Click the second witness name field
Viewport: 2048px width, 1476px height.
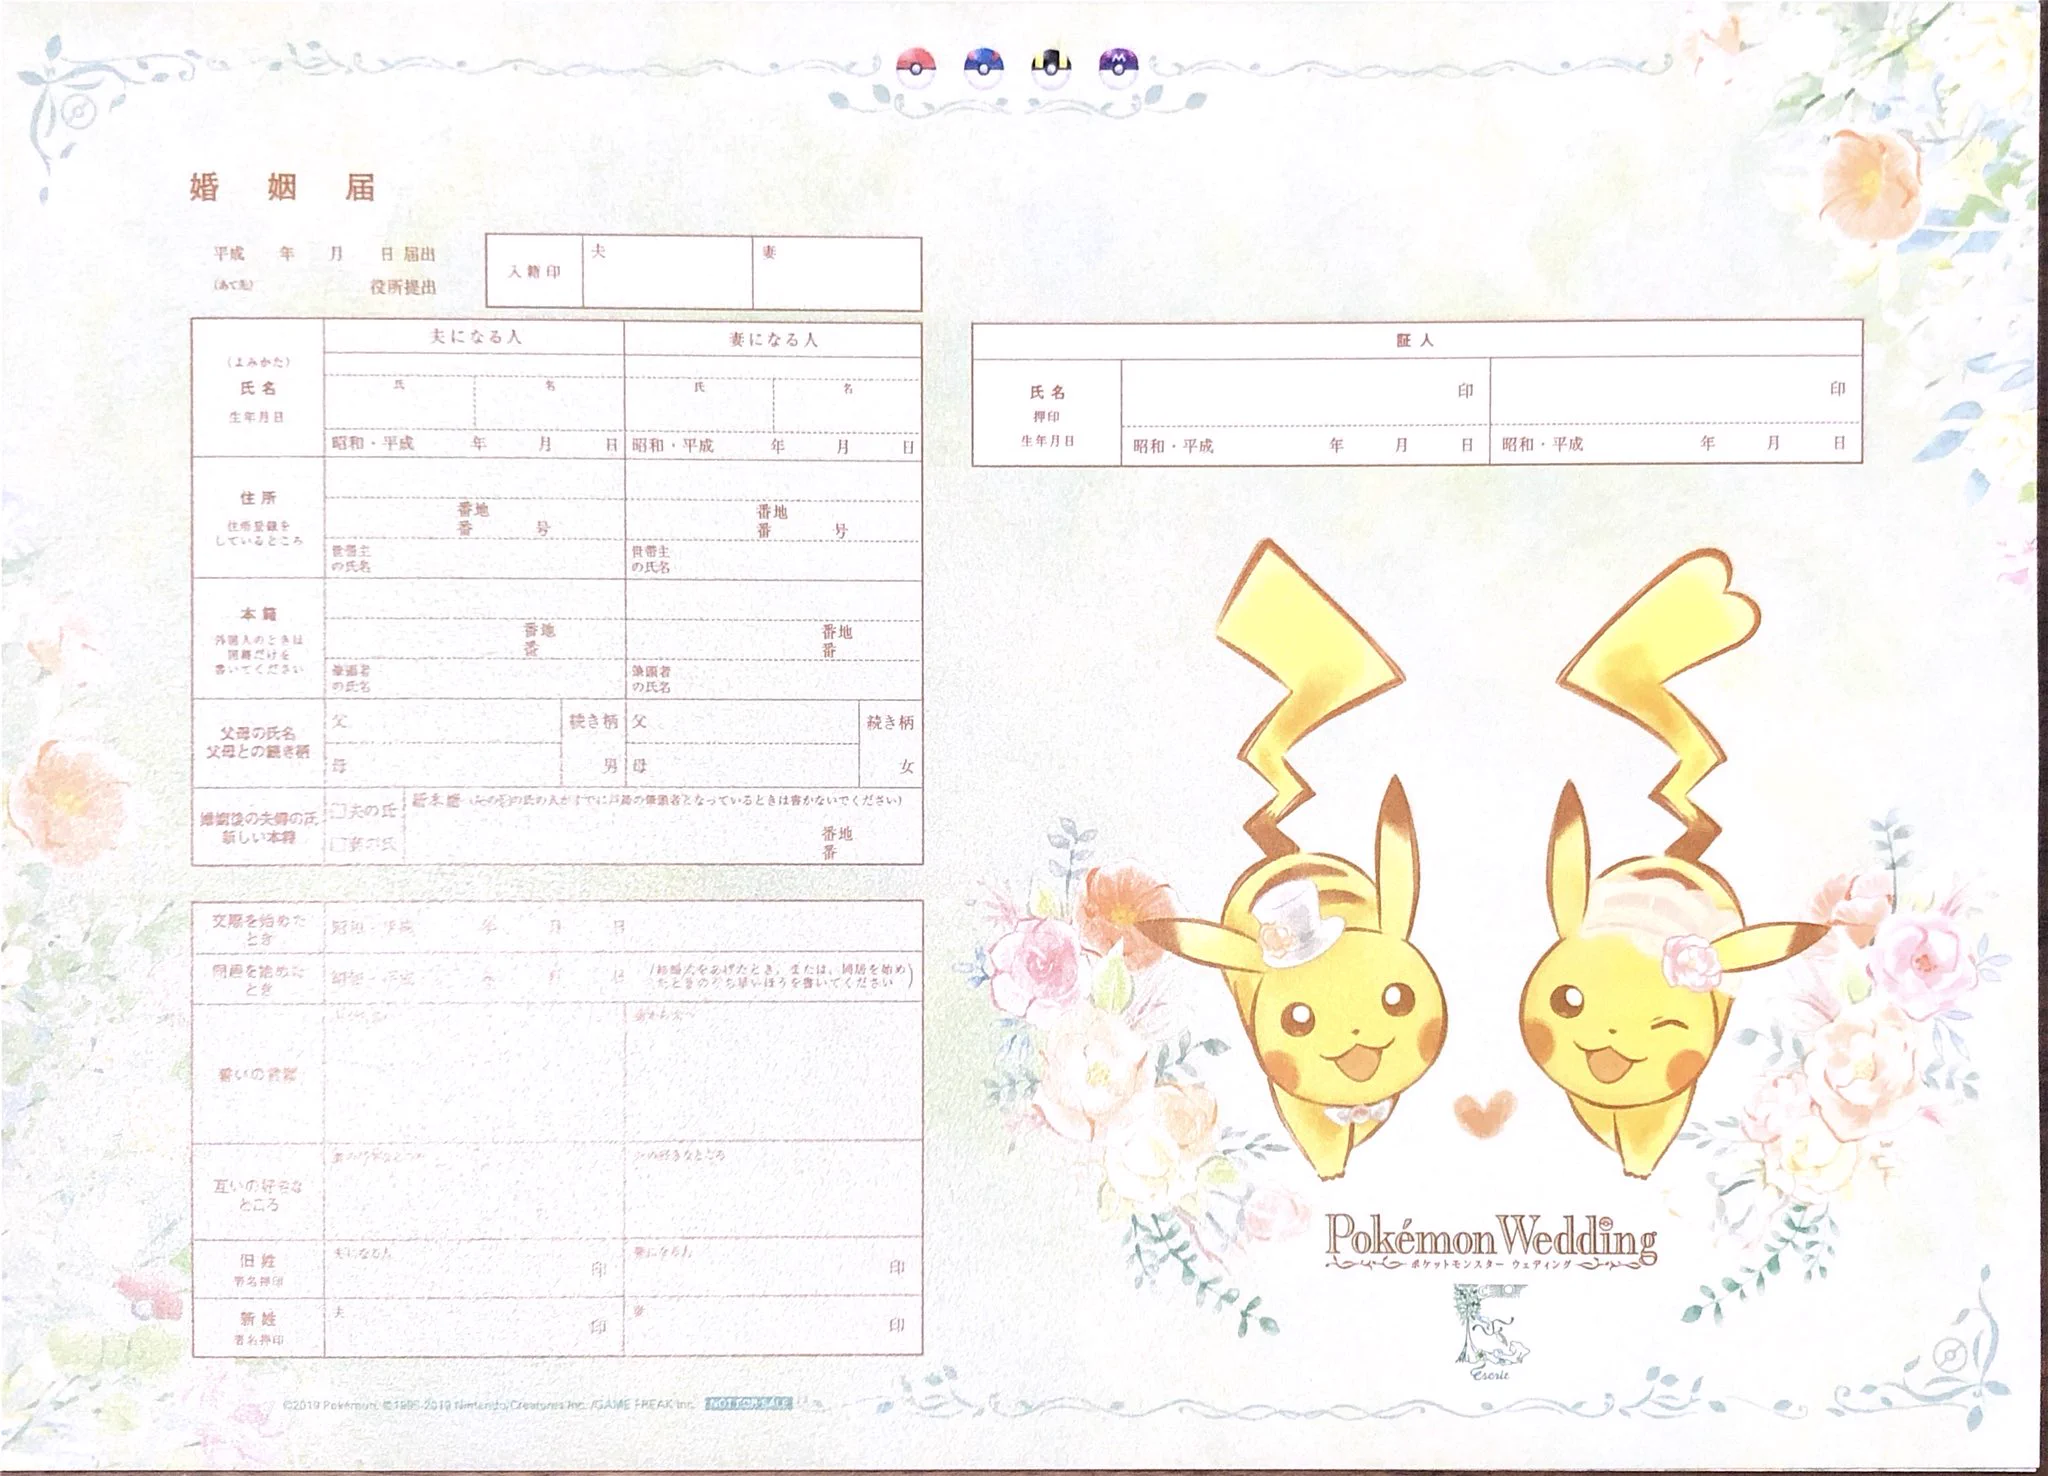point(1676,392)
